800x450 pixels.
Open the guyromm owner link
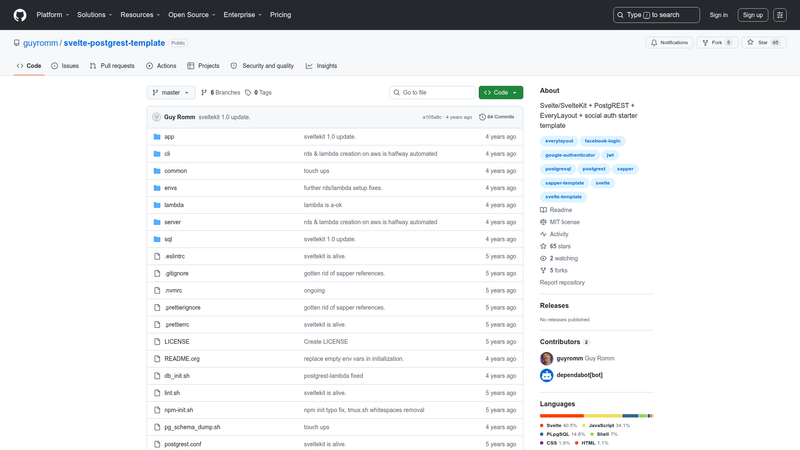[40, 43]
